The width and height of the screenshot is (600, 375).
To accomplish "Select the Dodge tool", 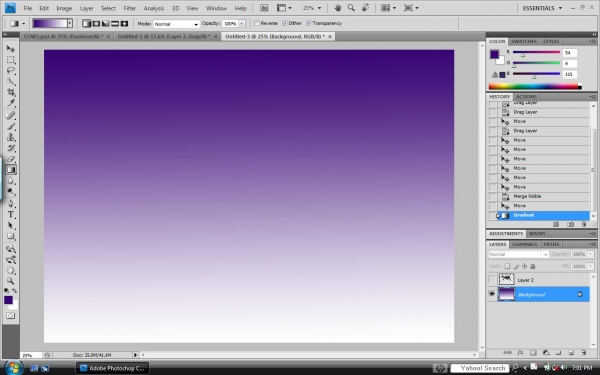I will pos(11,191).
